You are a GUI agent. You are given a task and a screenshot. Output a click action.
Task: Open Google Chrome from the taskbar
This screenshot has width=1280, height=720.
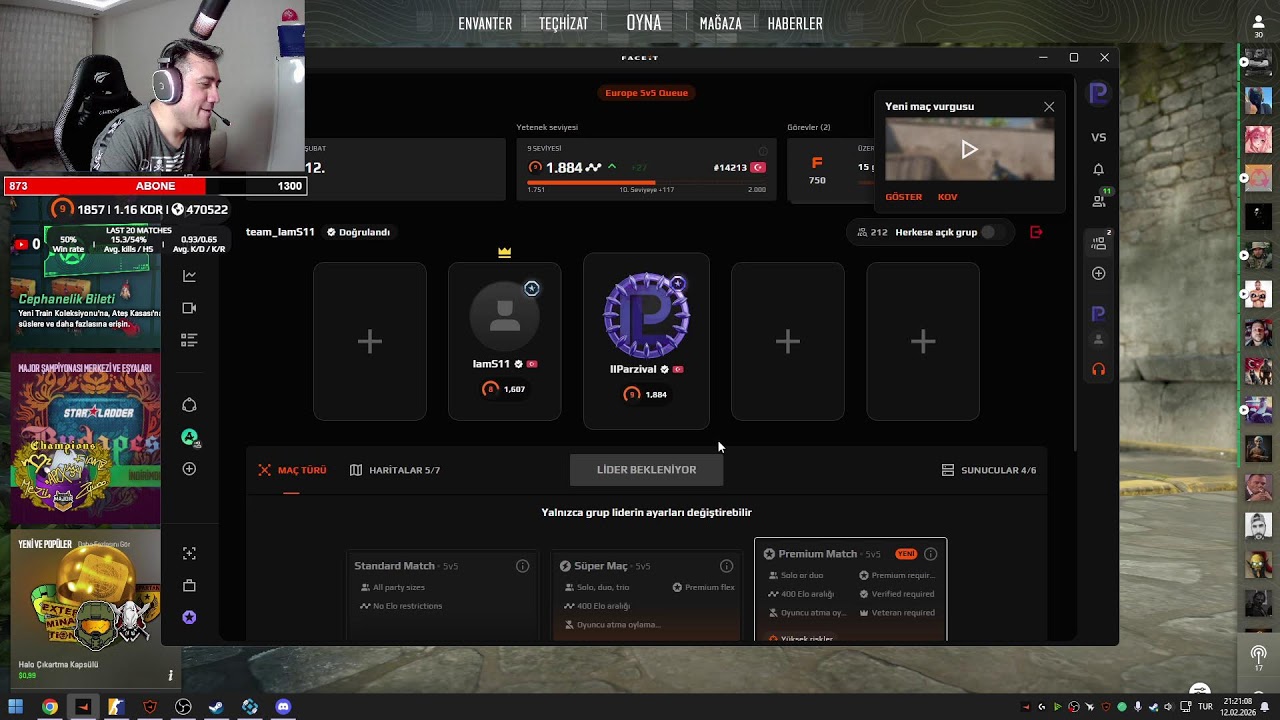pyautogui.click(x=49, y=707)
